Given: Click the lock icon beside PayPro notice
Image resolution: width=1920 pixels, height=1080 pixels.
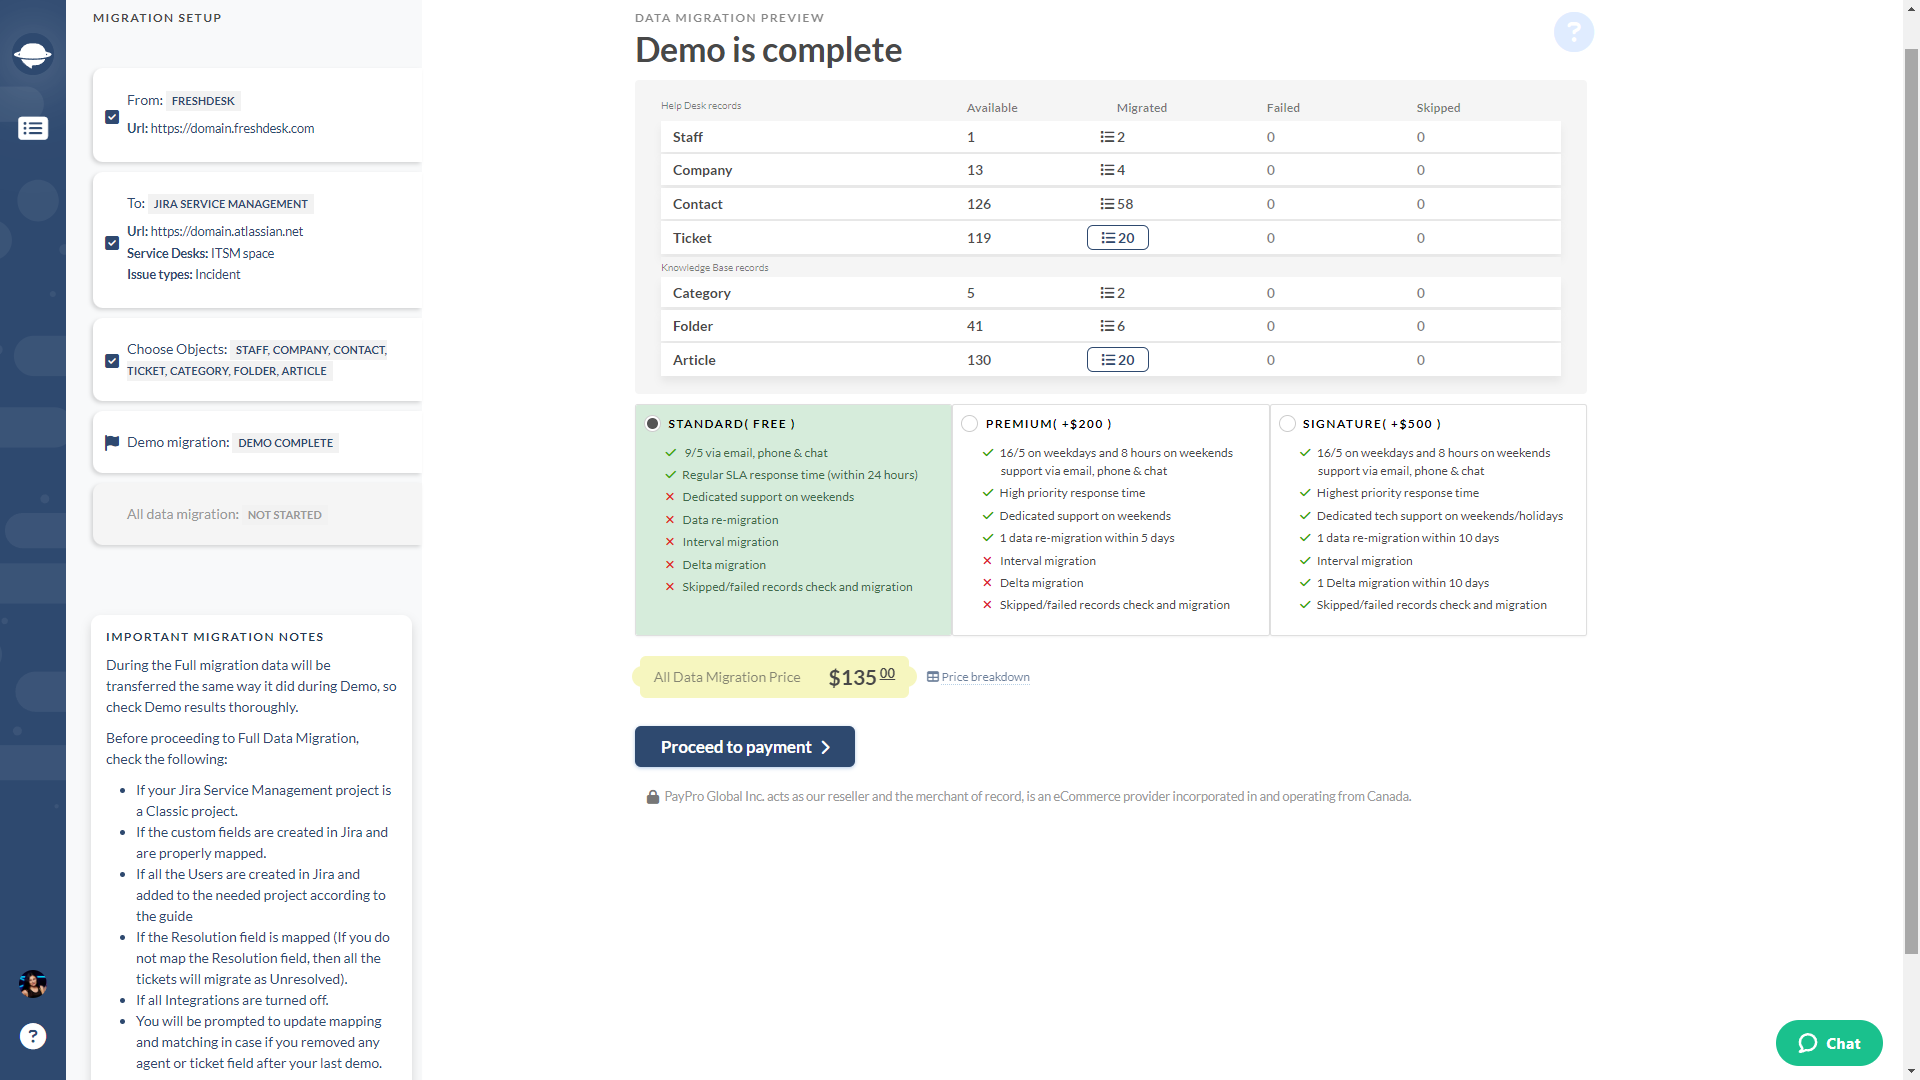Looking at the screenshot, I should (x=653, y=797).
